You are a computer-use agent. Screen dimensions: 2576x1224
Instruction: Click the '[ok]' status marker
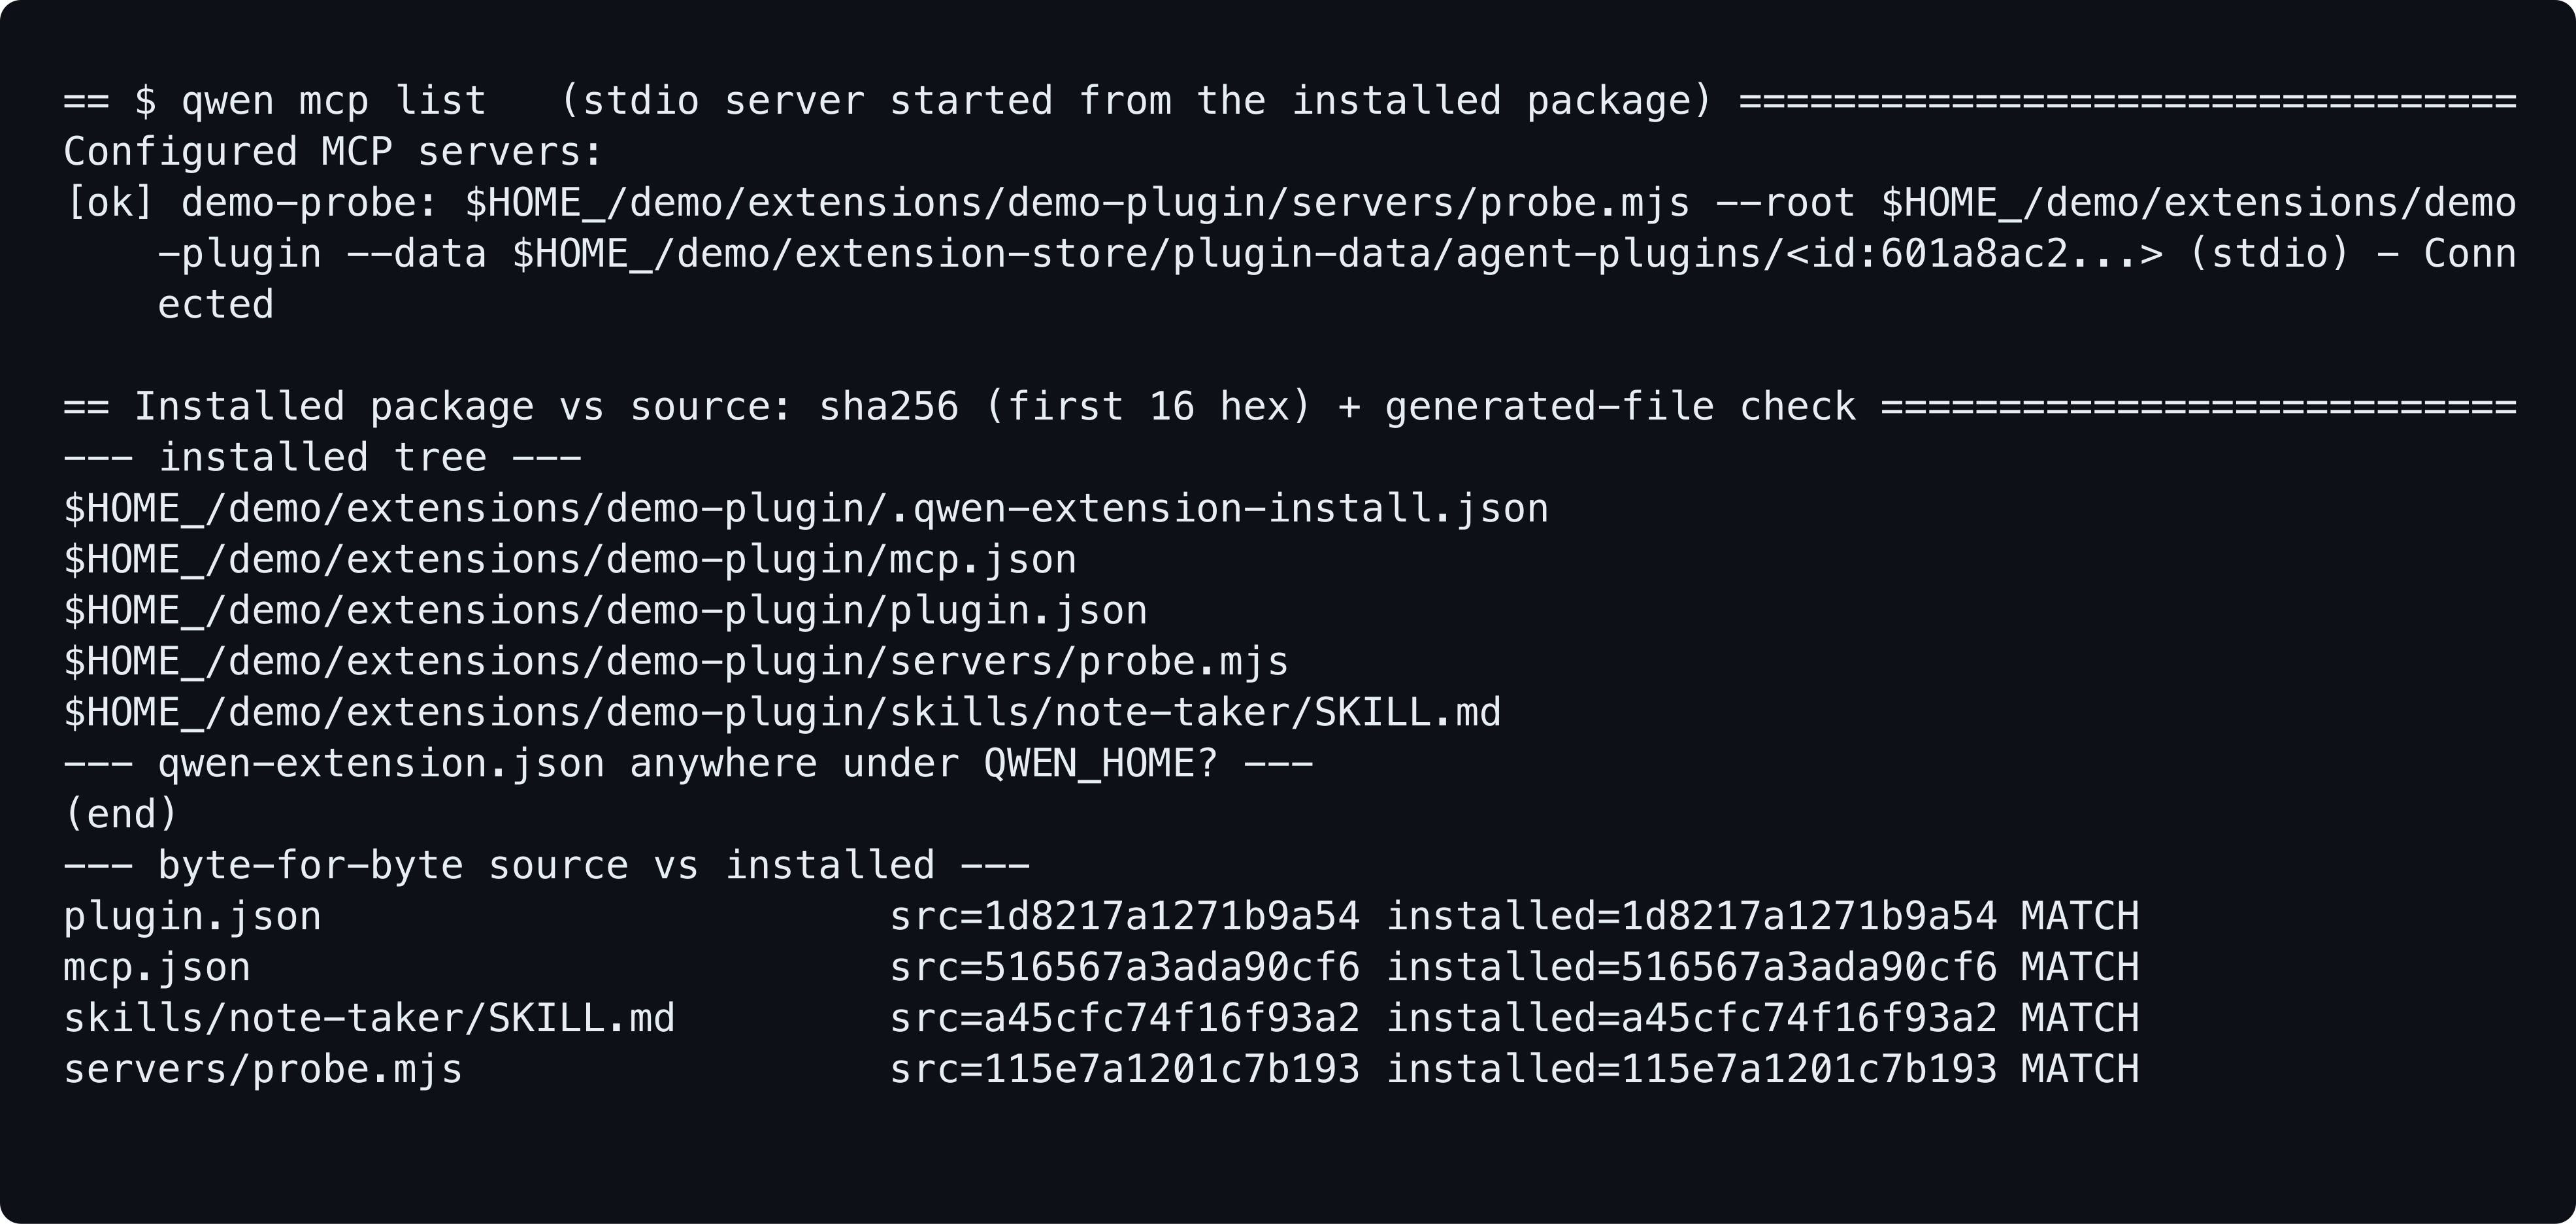pyautogui.click(x=109, y=203)
